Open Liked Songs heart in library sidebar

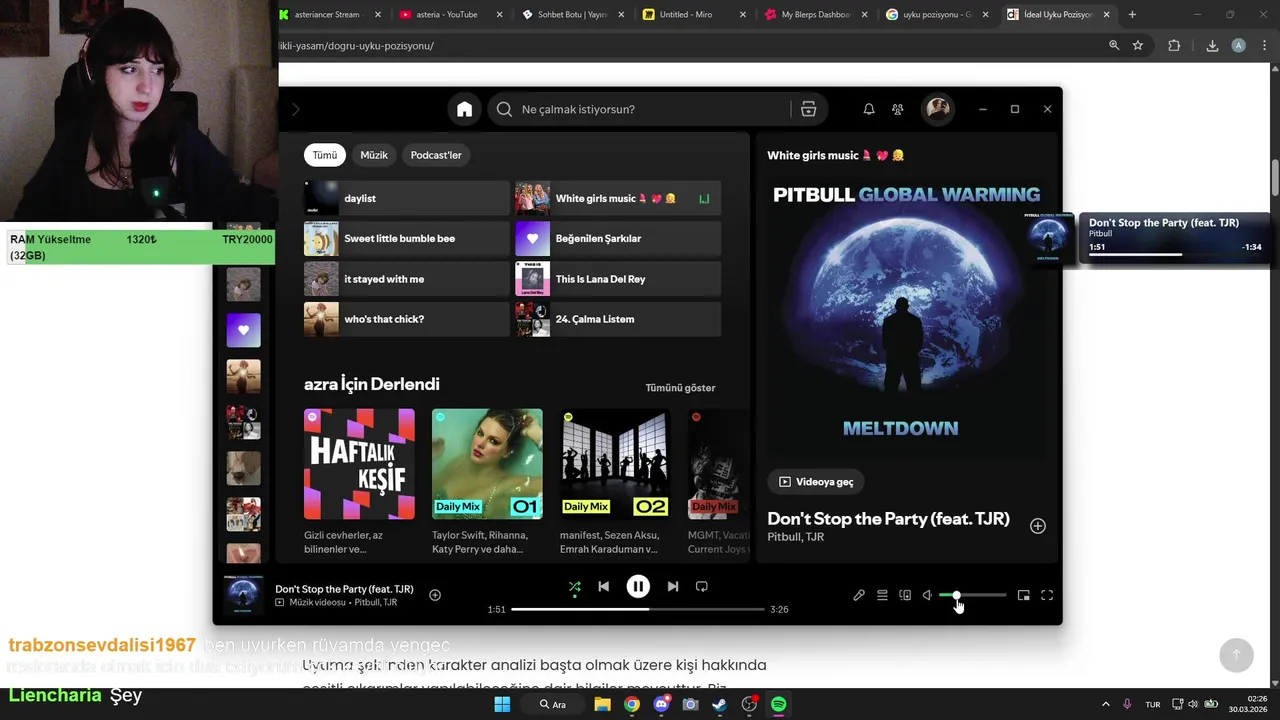pyautogui.click(x=243, y=330)
